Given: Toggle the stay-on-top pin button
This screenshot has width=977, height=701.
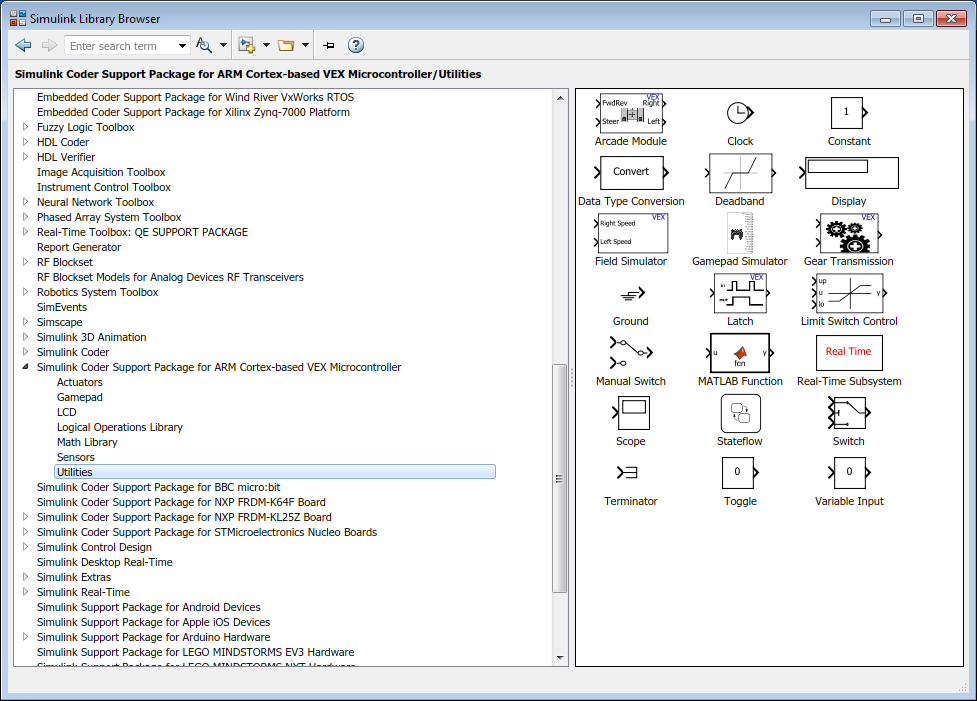Looking at the screenshot, I should (328, 45).
